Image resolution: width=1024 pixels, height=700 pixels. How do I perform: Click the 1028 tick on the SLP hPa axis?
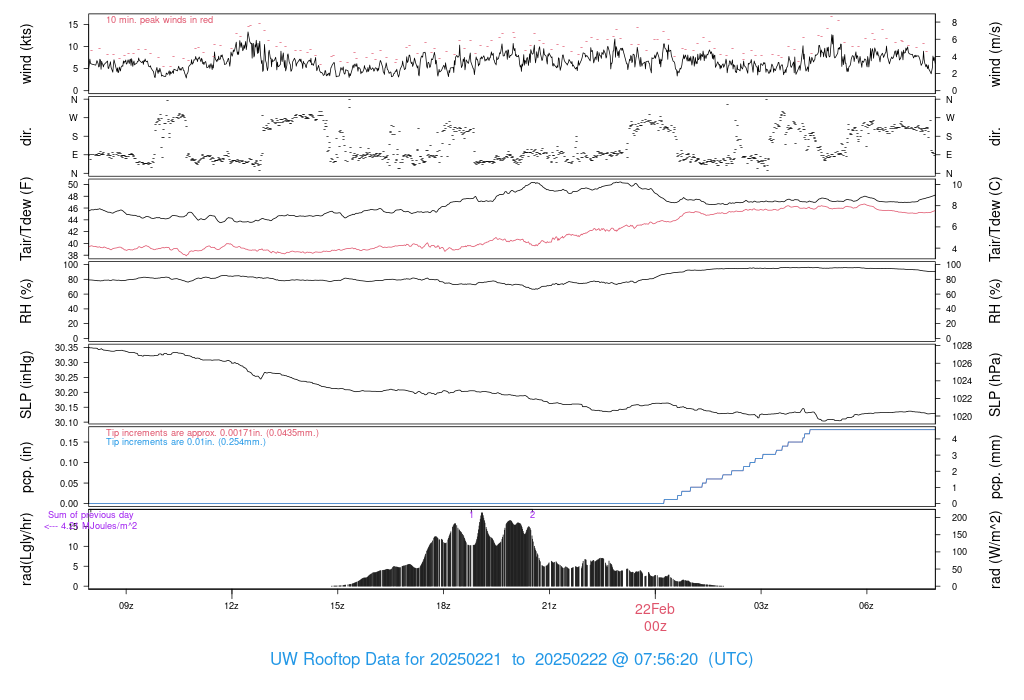[x=963, y=346]
